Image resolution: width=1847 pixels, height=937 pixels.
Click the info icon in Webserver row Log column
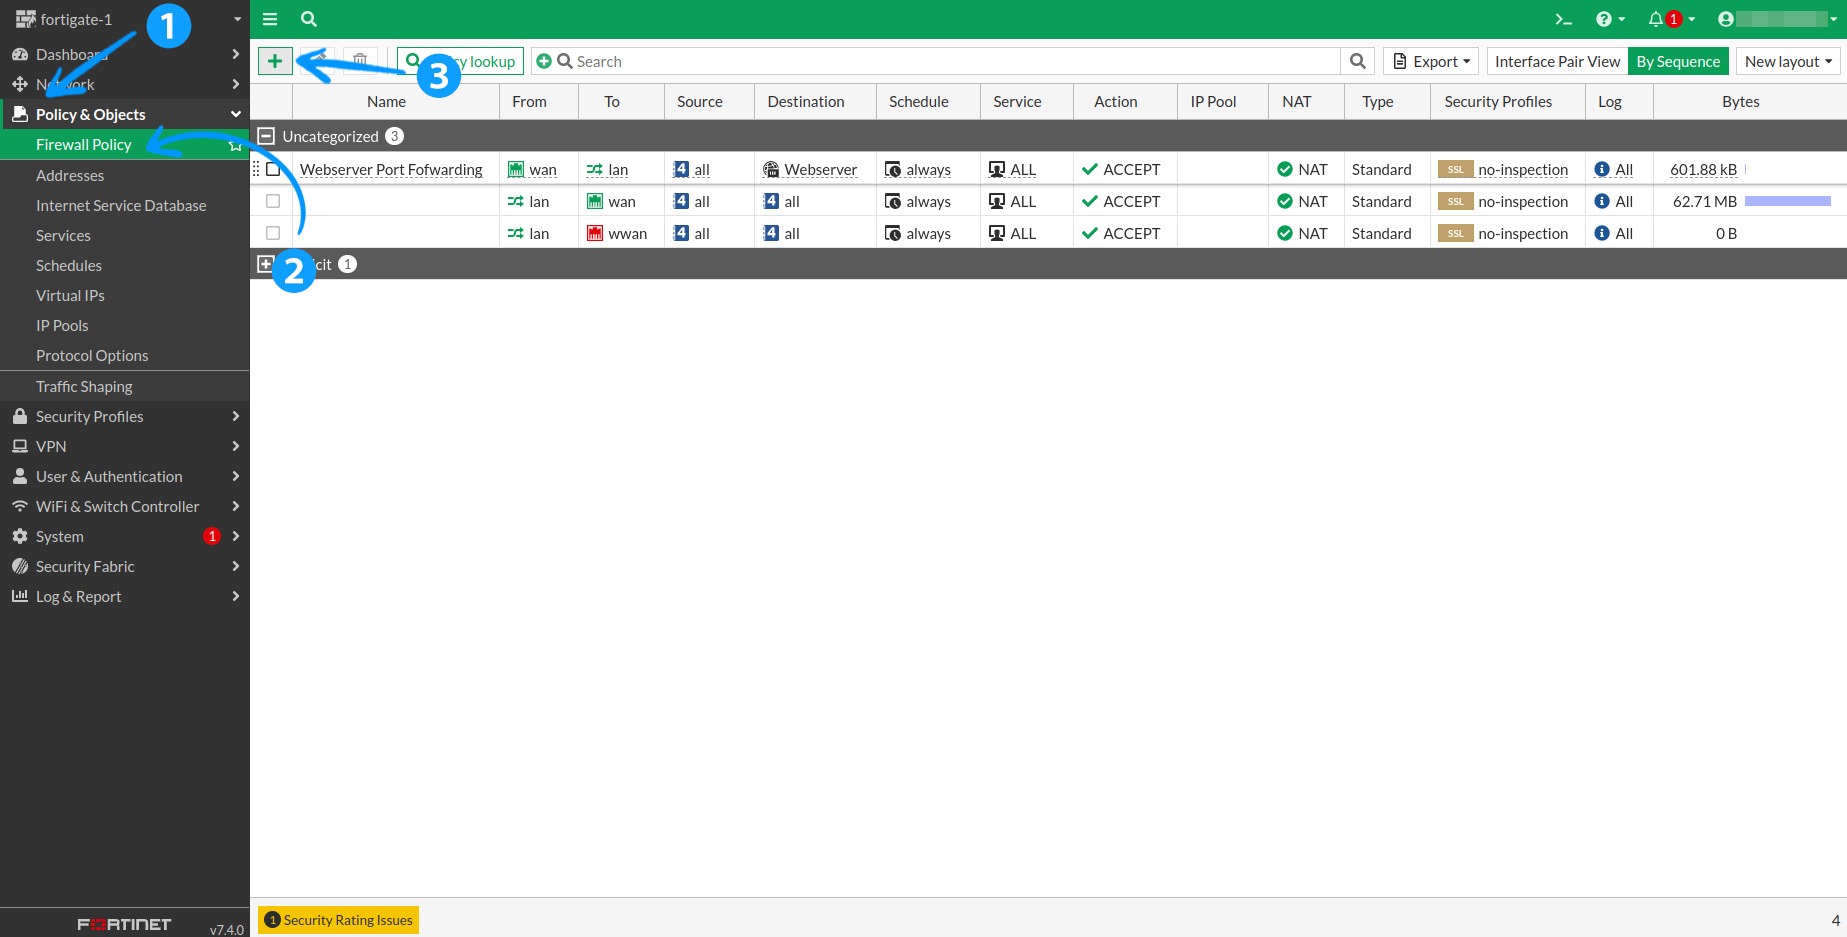click(1602, 170)
